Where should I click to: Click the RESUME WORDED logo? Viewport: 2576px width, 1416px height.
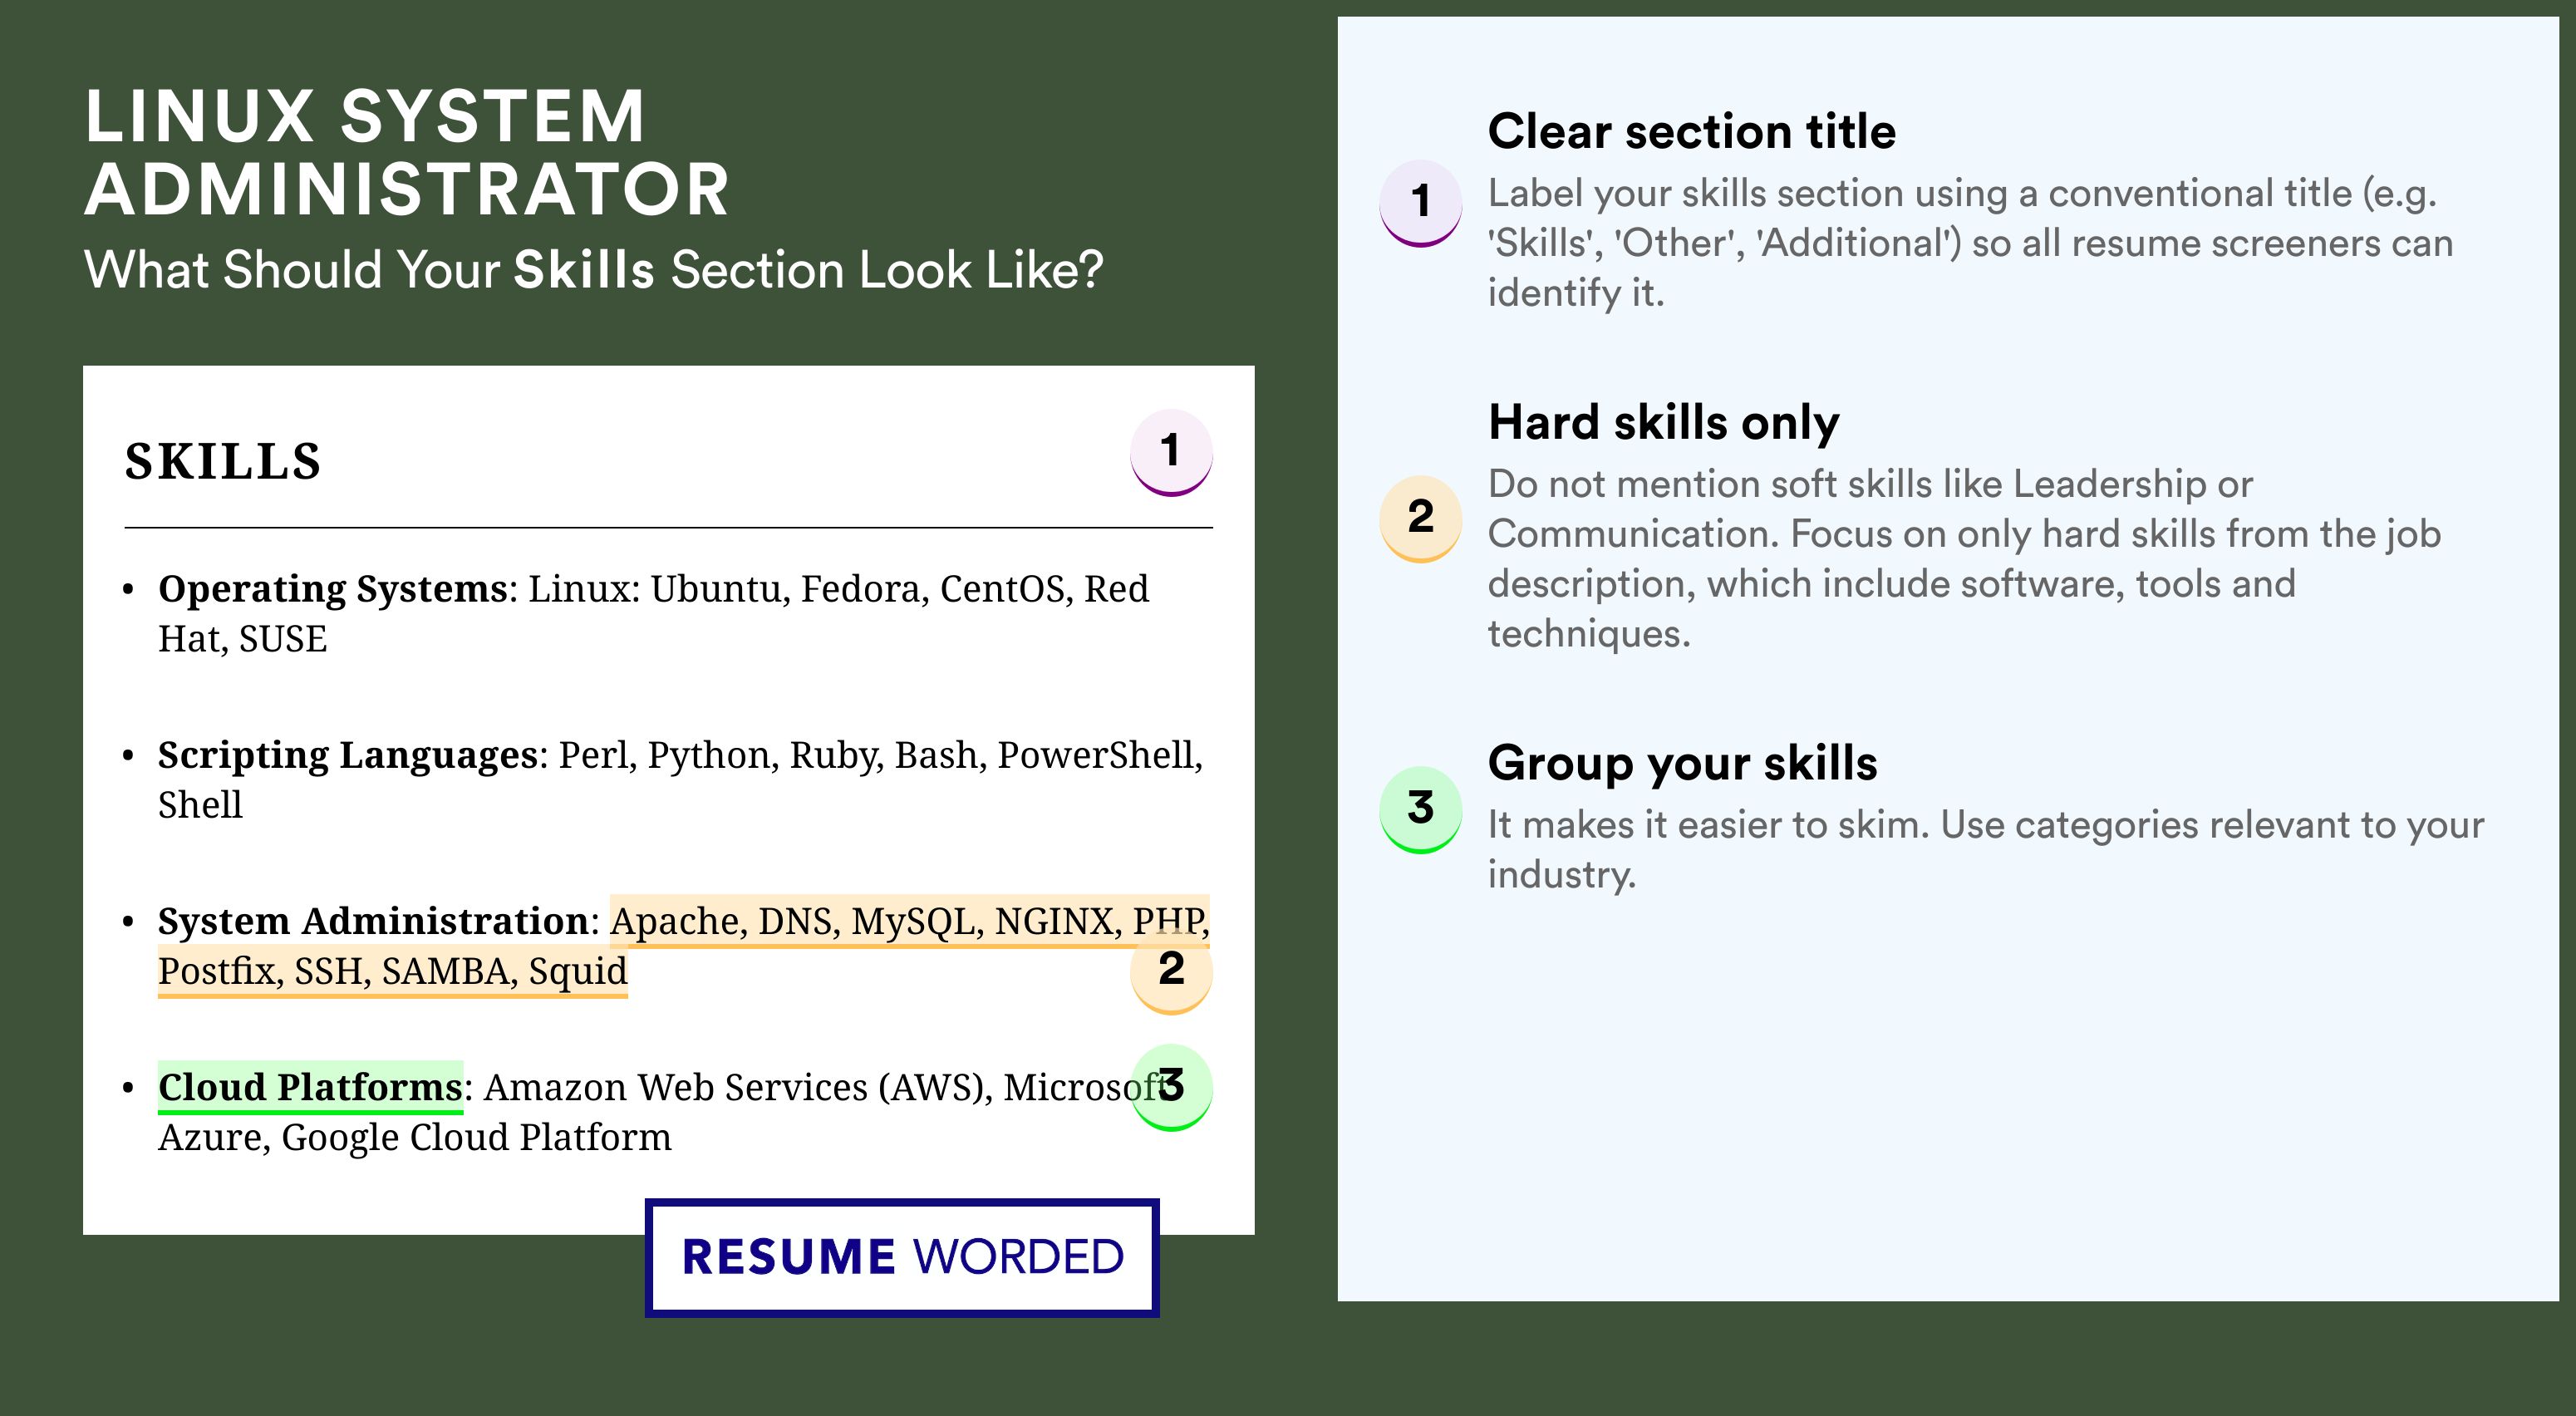(902, 1257)
